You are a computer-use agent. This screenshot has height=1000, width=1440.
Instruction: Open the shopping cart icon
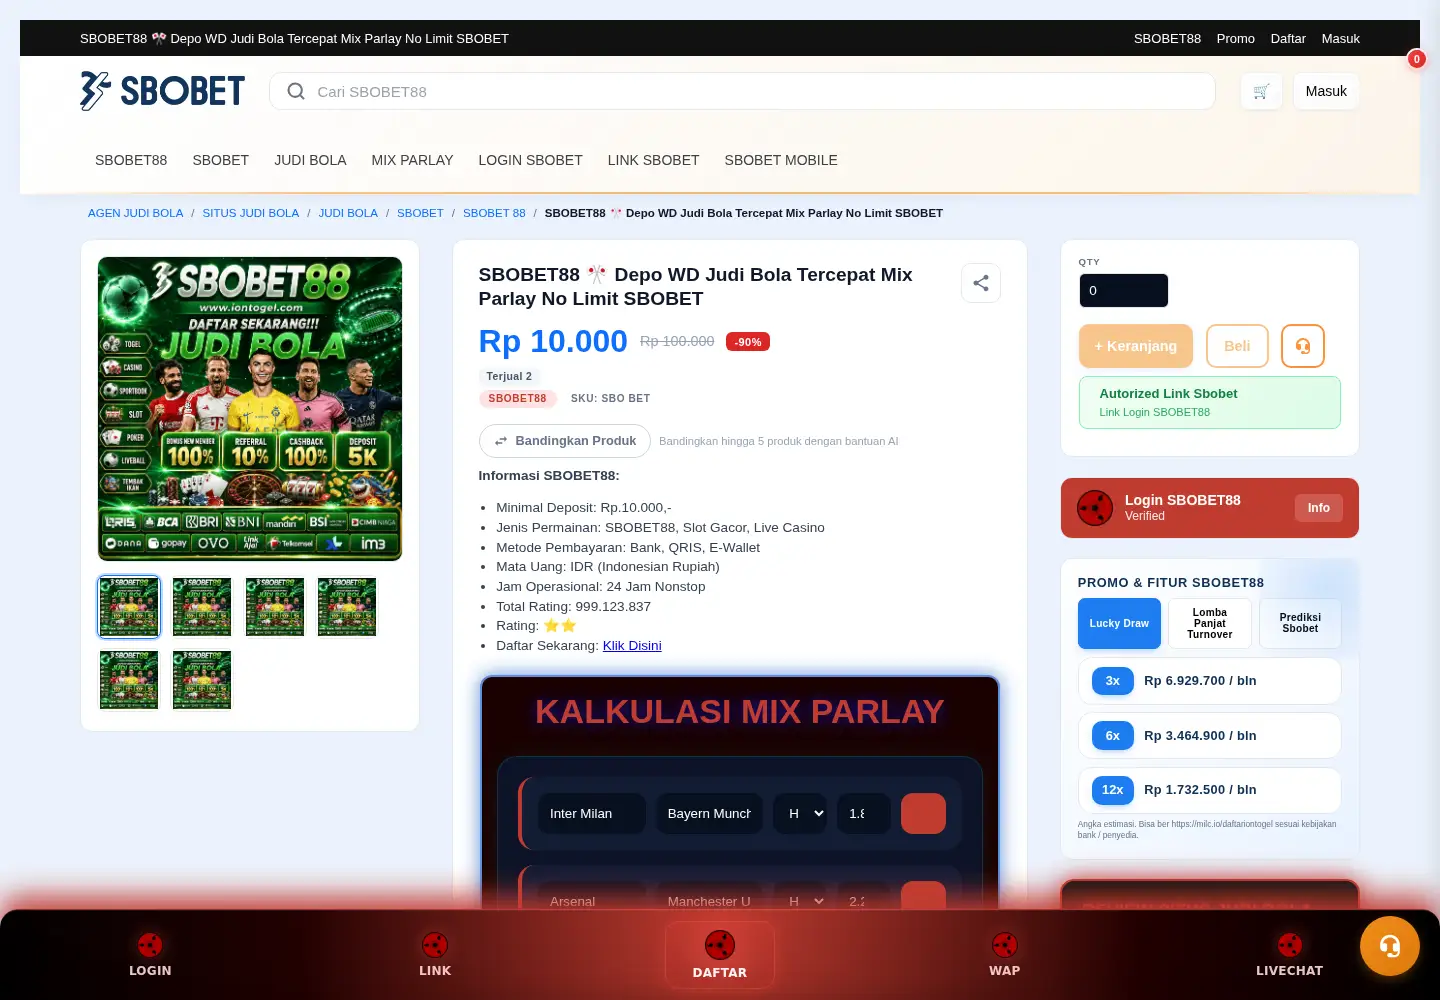1261,91
